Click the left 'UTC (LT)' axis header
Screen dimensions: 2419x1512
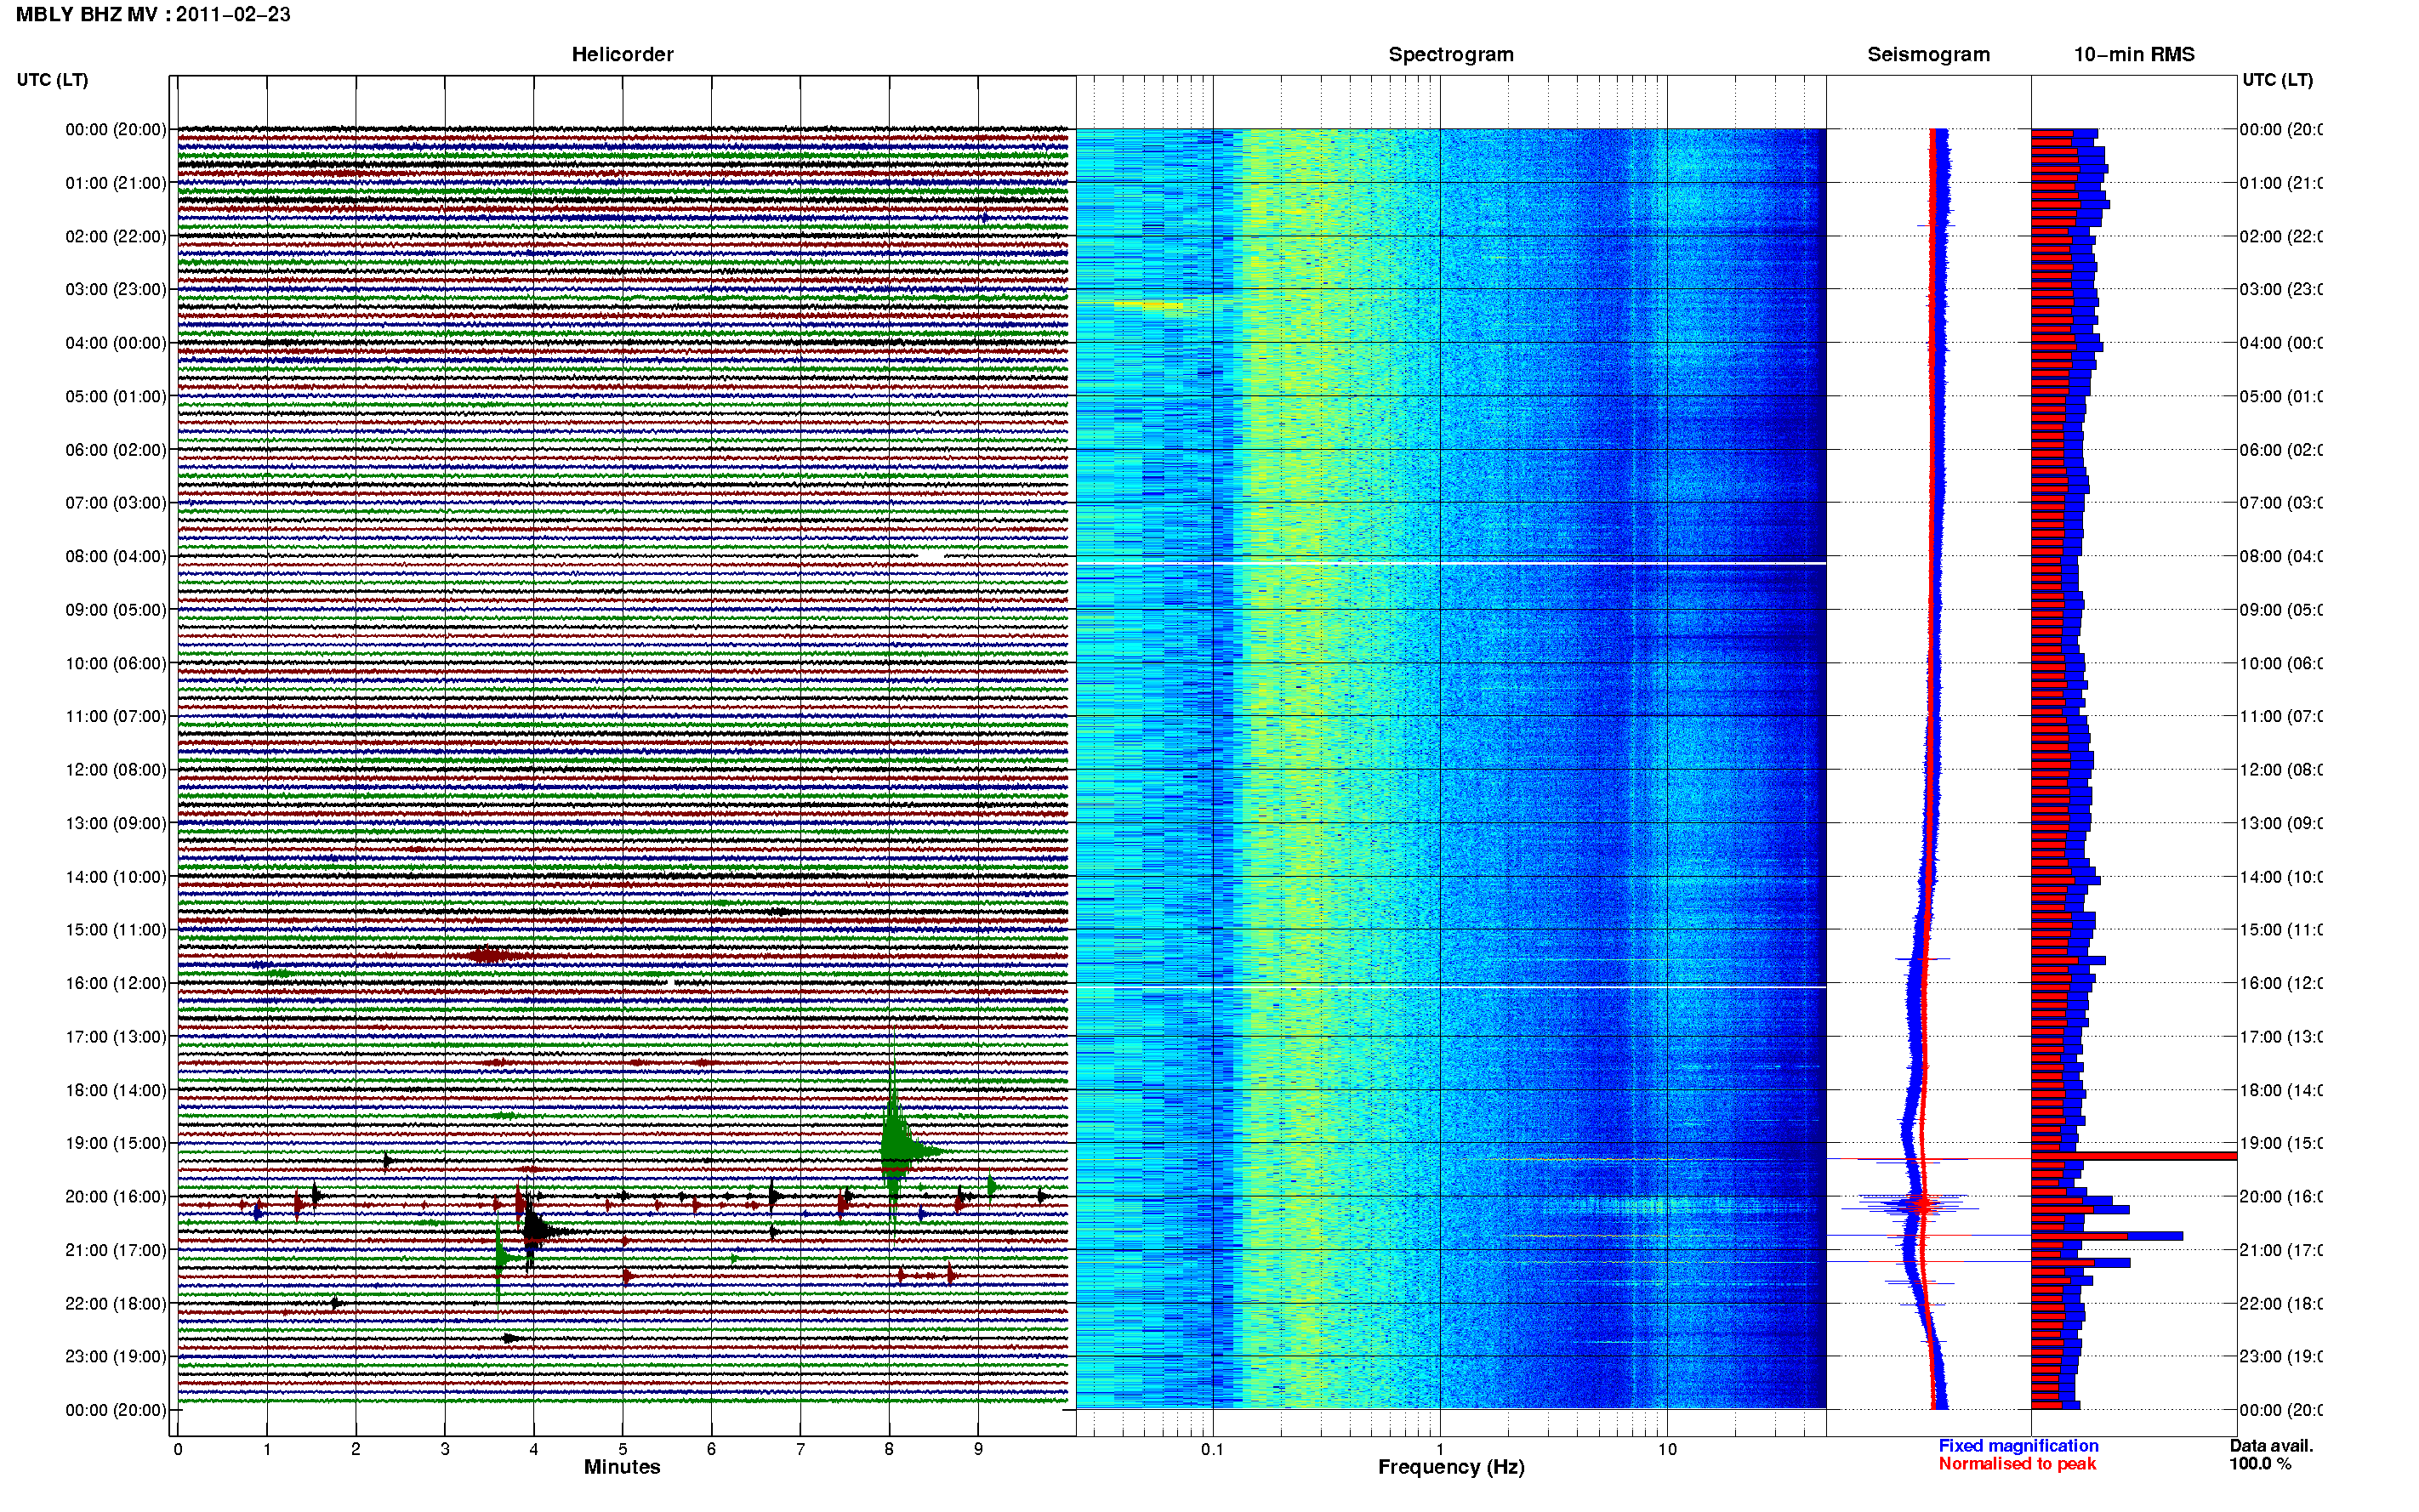52,80
